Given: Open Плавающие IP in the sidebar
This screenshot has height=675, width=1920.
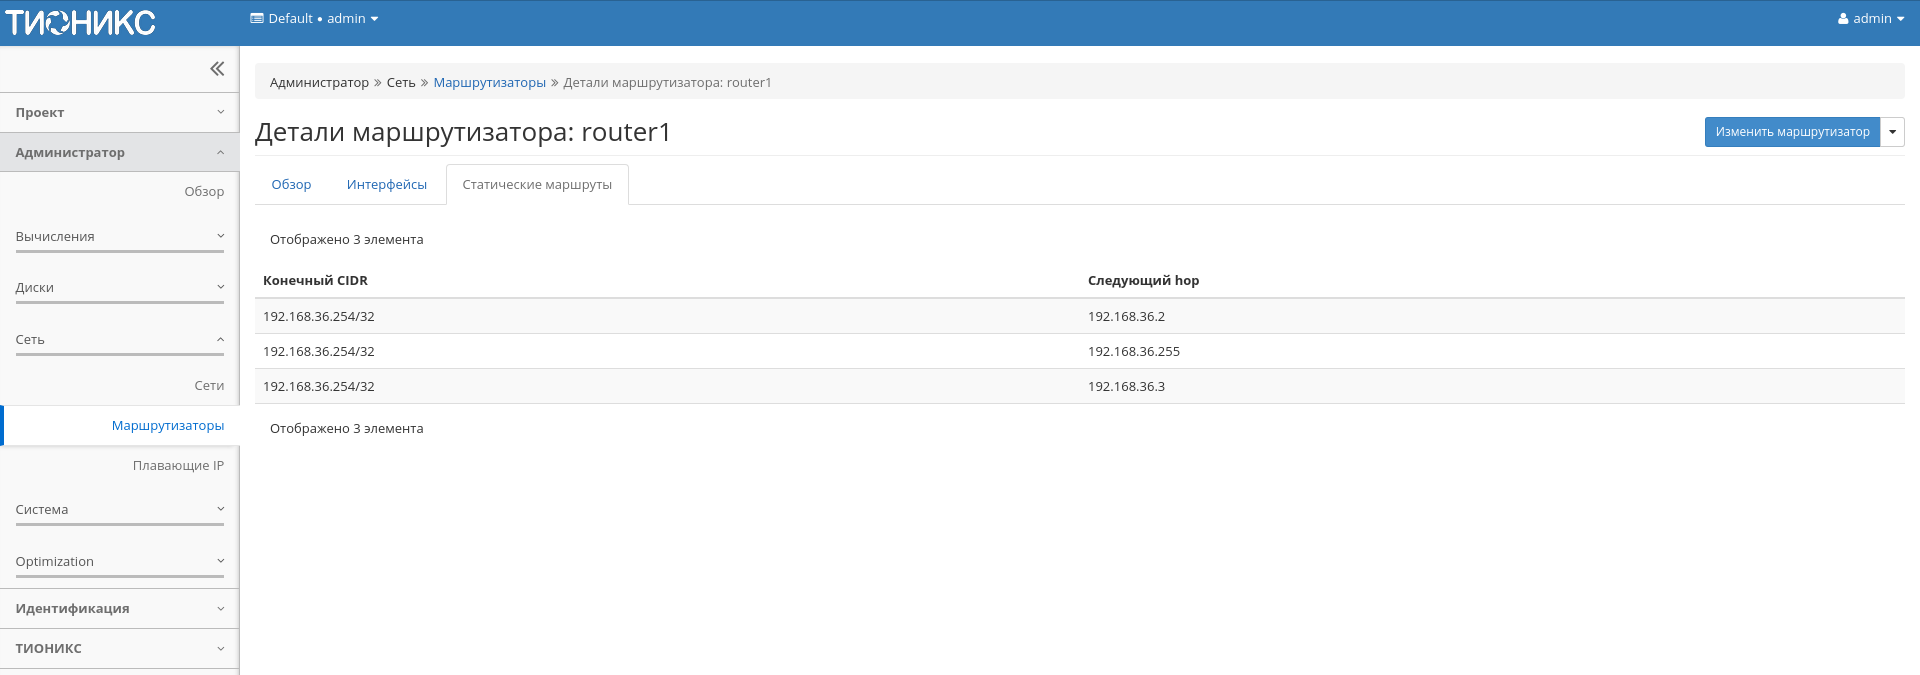Looking at the screenshot, I should [178, 466].
